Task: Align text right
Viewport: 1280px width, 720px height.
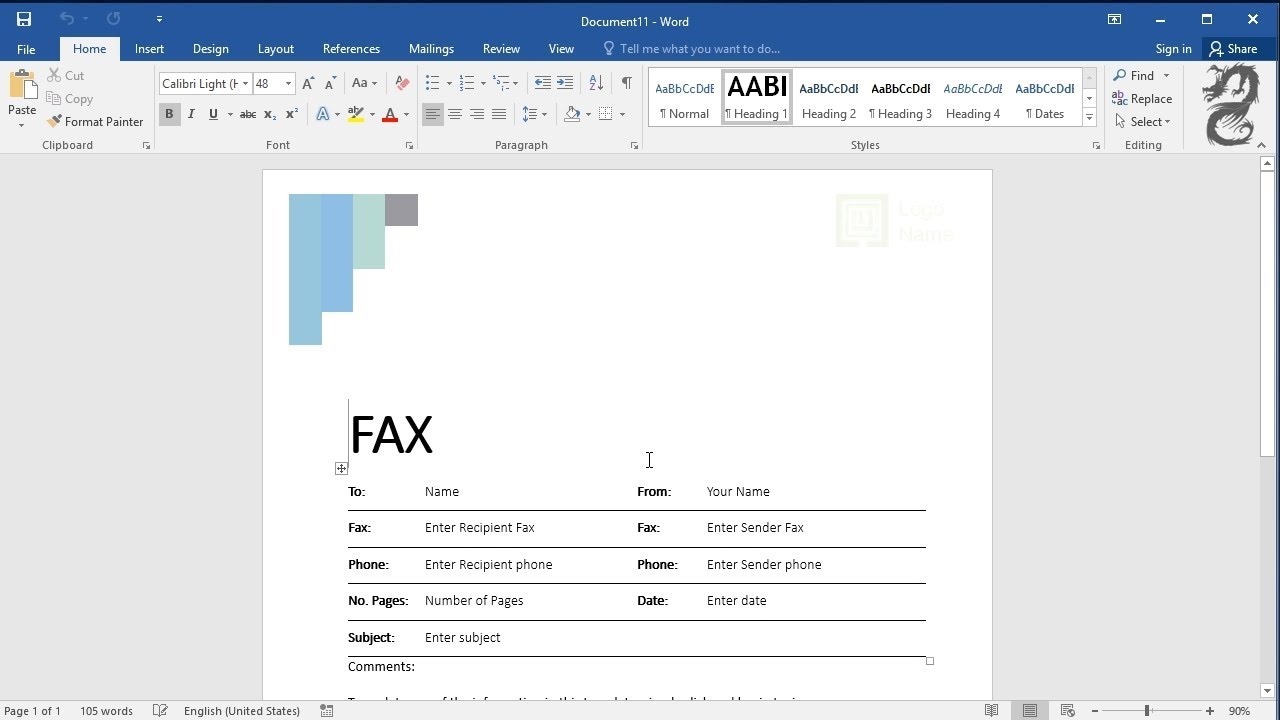Action: tap(477, 114)
